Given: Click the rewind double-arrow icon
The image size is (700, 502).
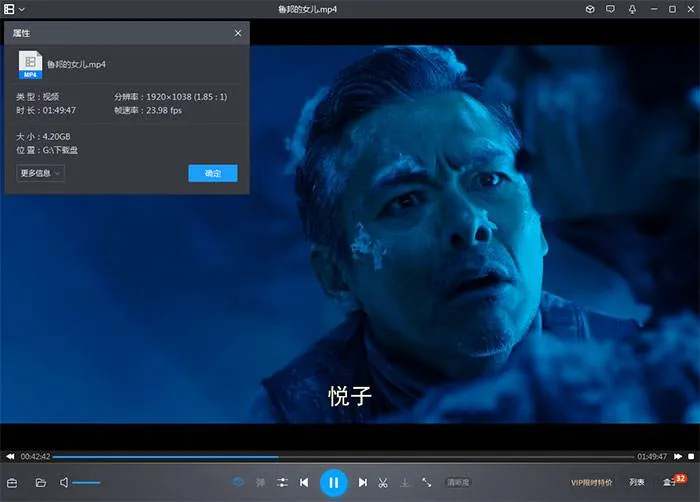Looking at the screenshot, I should coord(10,456).
